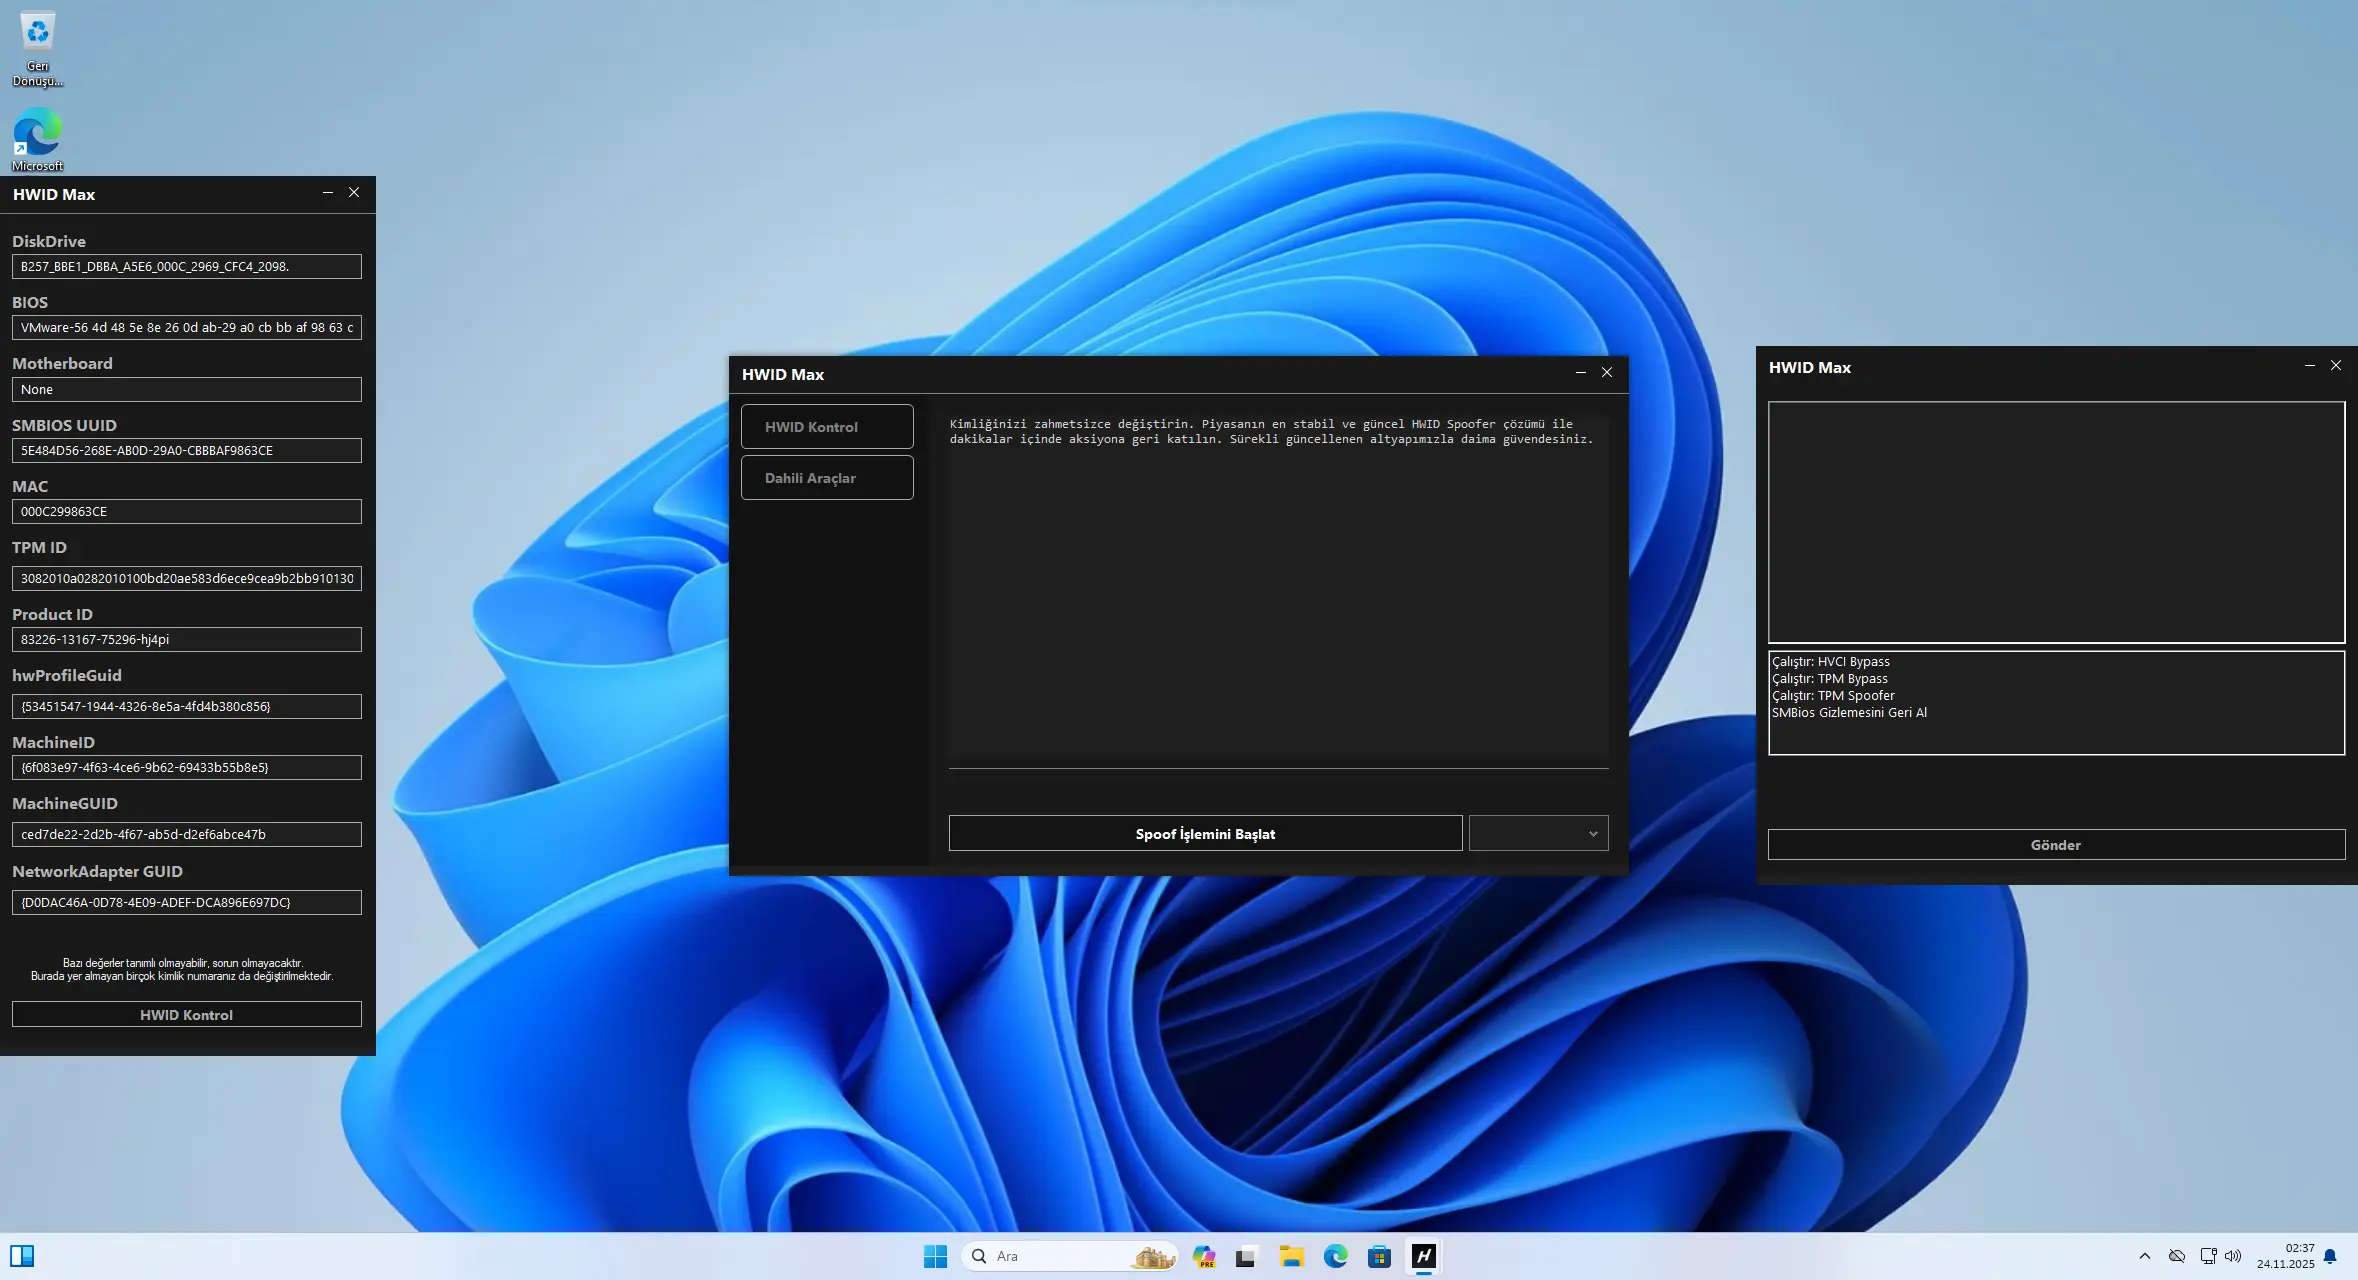Screen dimensions: 2358x1280
Task: Click HWID Kontrol button in left panel
Action: (186, 1014)
